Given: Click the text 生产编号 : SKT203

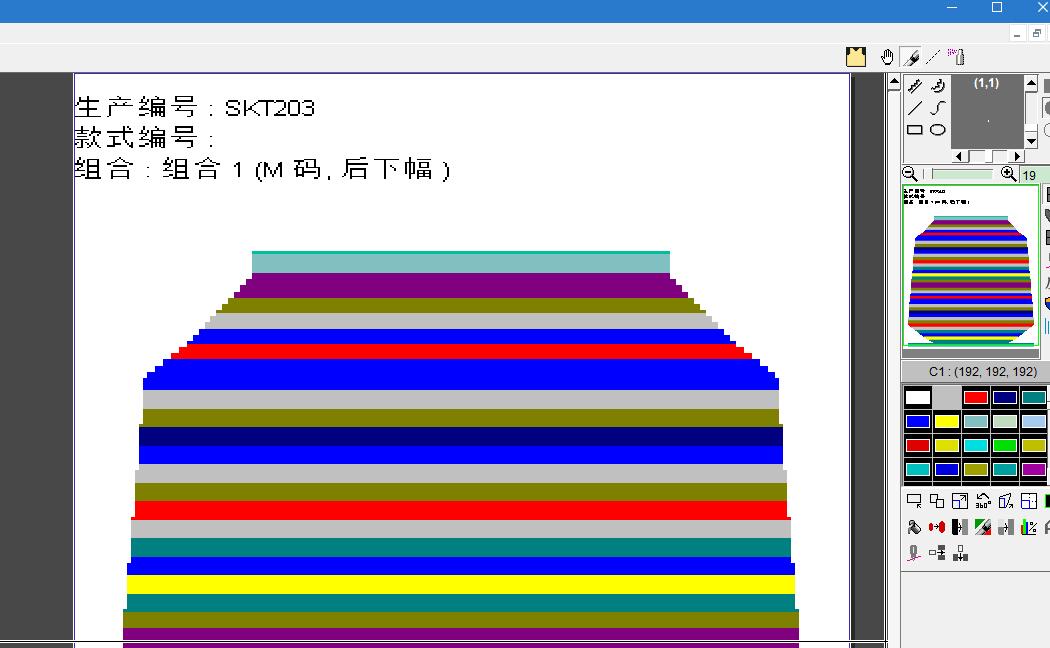Looking at the screenshot, I should point(194,107).
